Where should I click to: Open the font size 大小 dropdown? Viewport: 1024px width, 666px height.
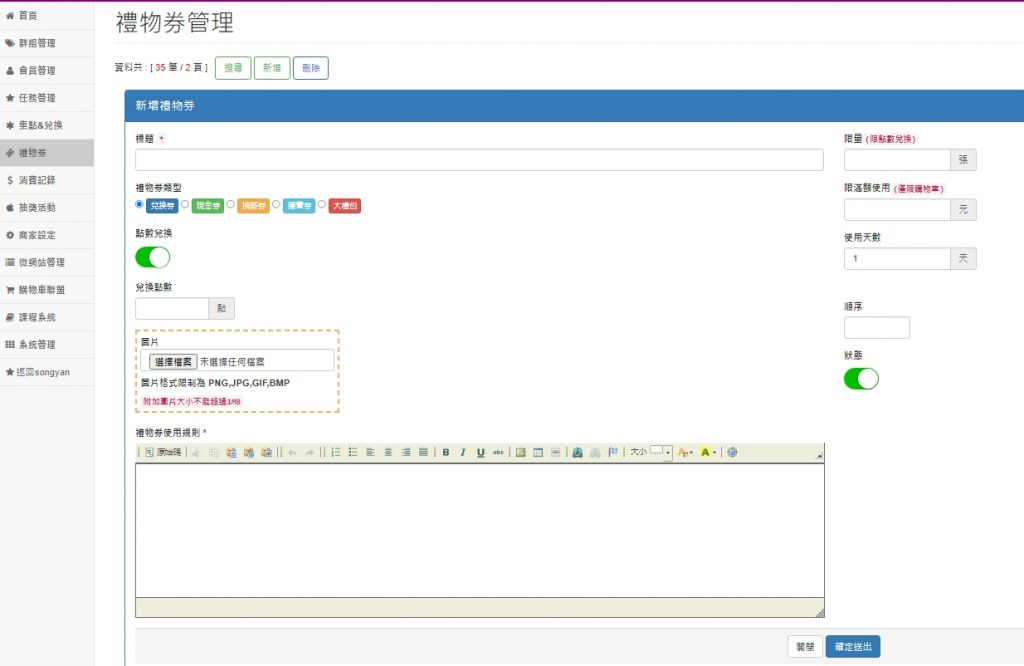pyautogui.click(x=660, y=453)
